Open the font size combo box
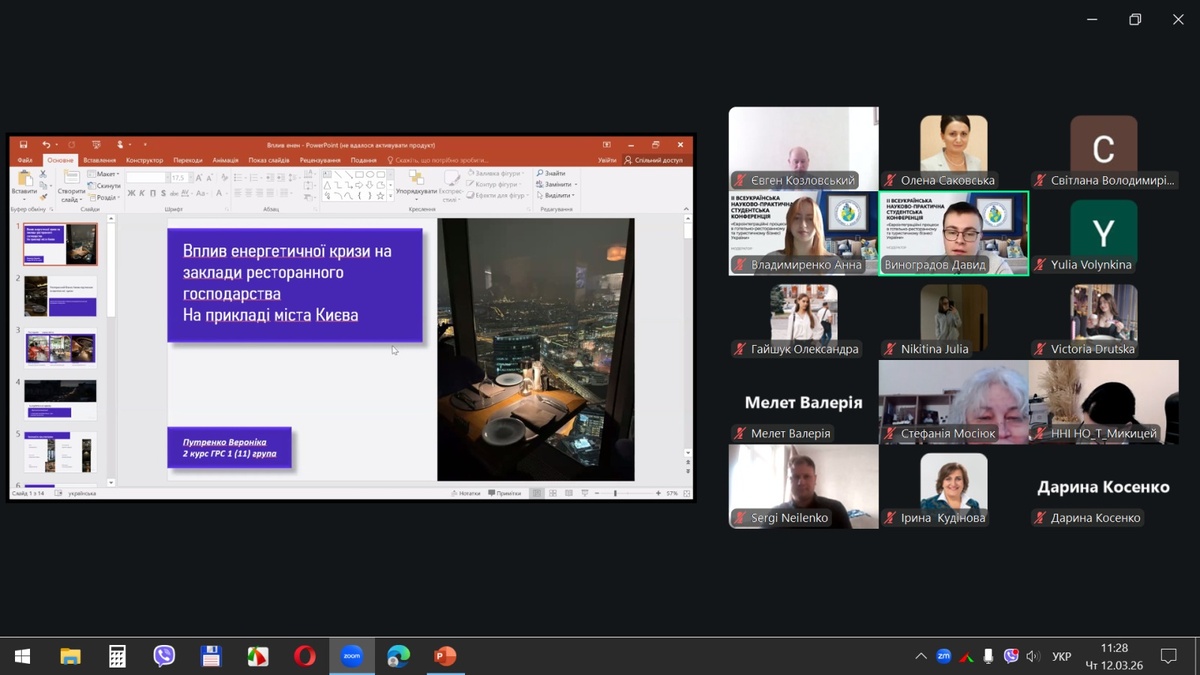This screenshot has width=1200, height=675. point(179,178)
